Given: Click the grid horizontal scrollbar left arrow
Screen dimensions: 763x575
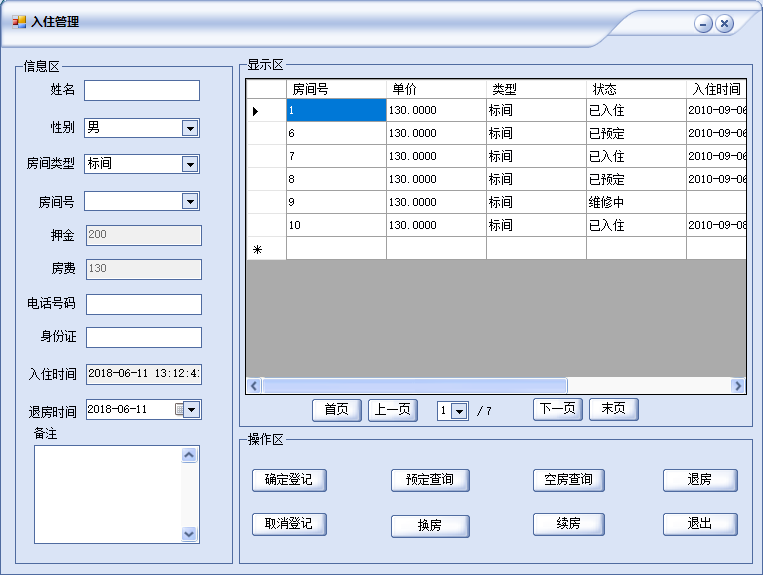Looking at the screenshot, I should 254,386.
